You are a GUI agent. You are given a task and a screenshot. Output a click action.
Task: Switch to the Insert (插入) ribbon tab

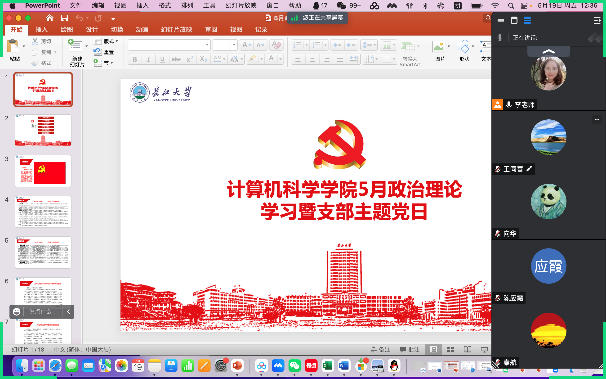click(x=41, y=30)
